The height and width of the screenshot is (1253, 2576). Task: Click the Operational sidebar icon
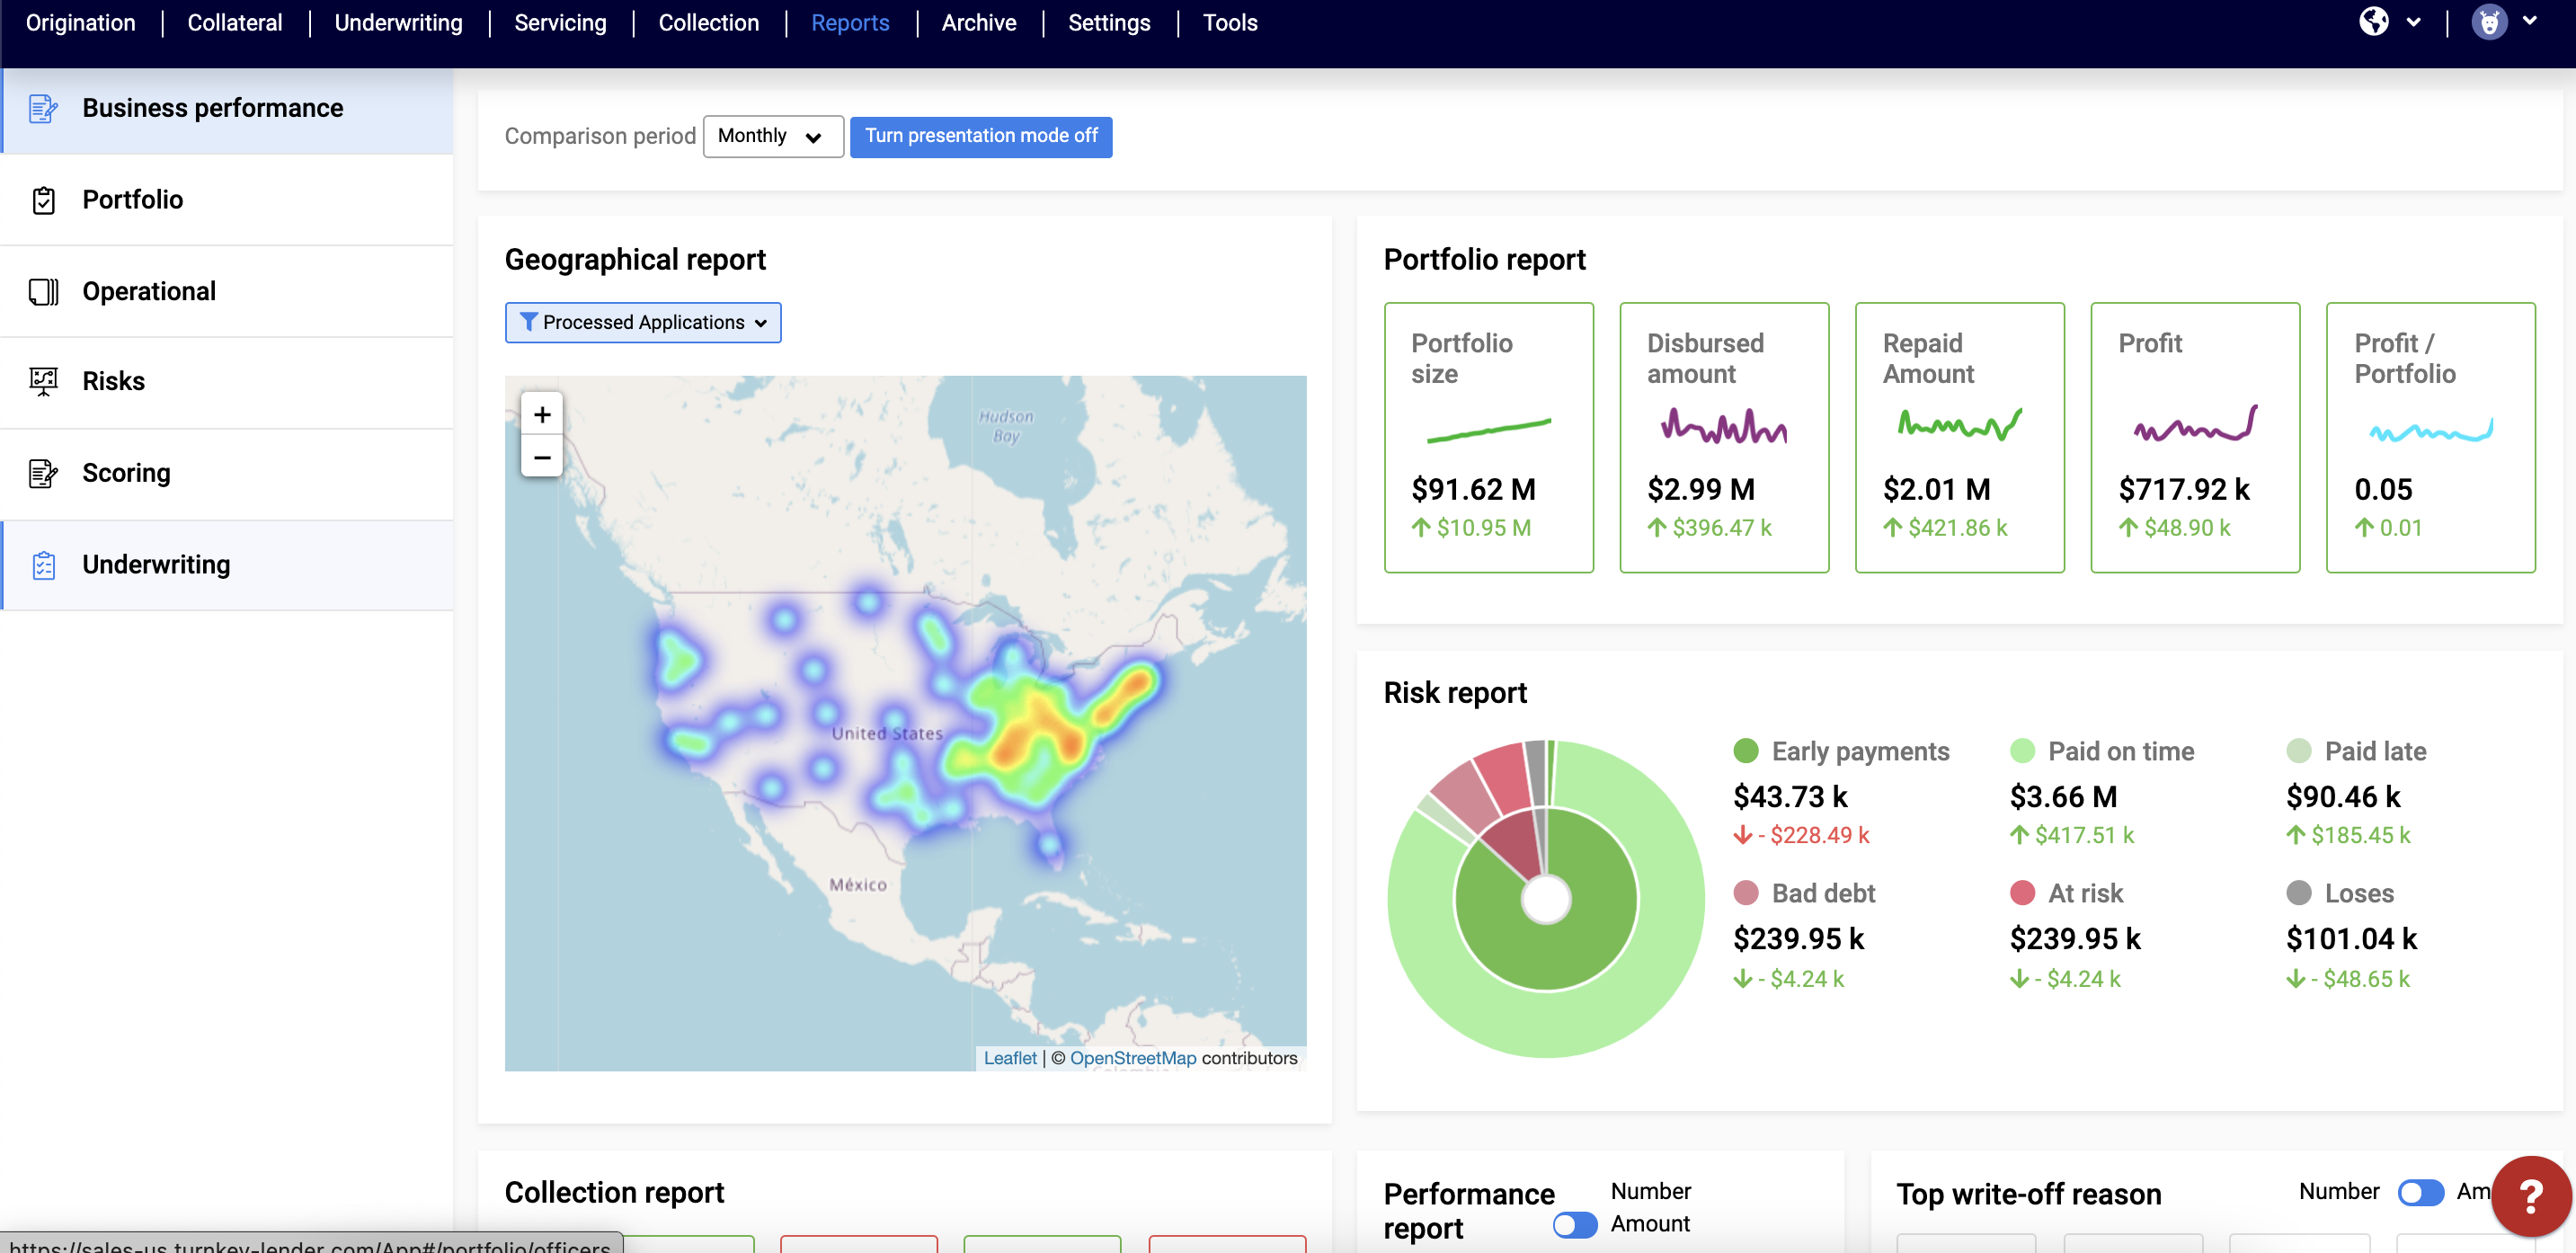pos(43,291)
